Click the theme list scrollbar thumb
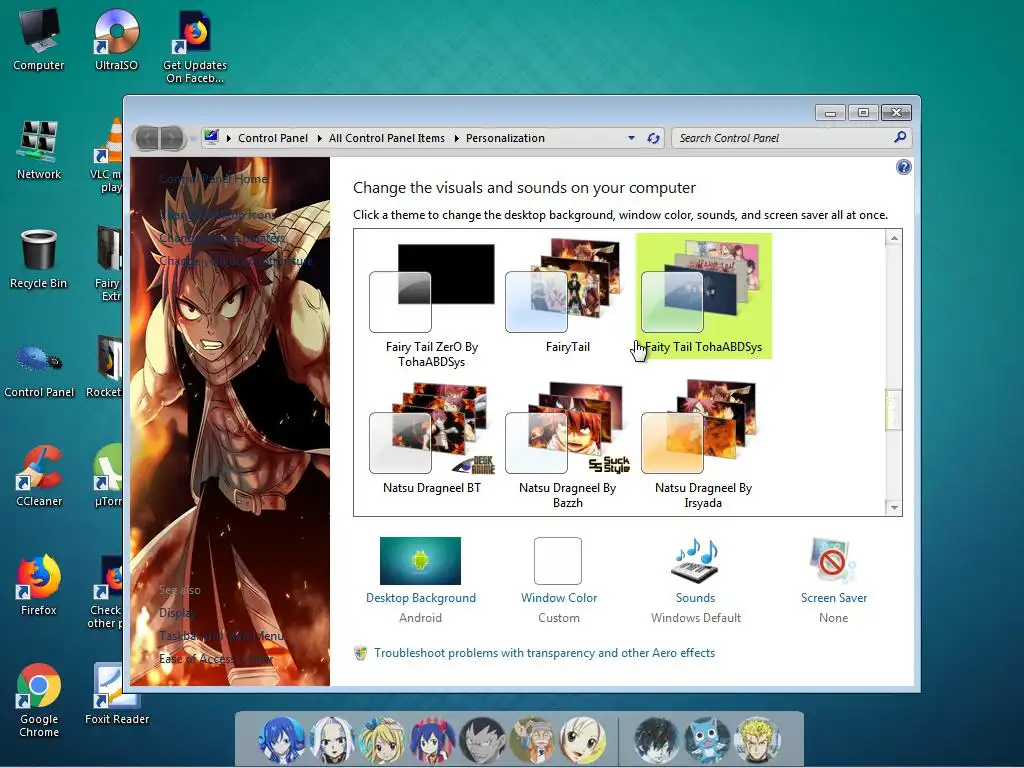This screenshot has width=1024, height=768. coord(893,410)
